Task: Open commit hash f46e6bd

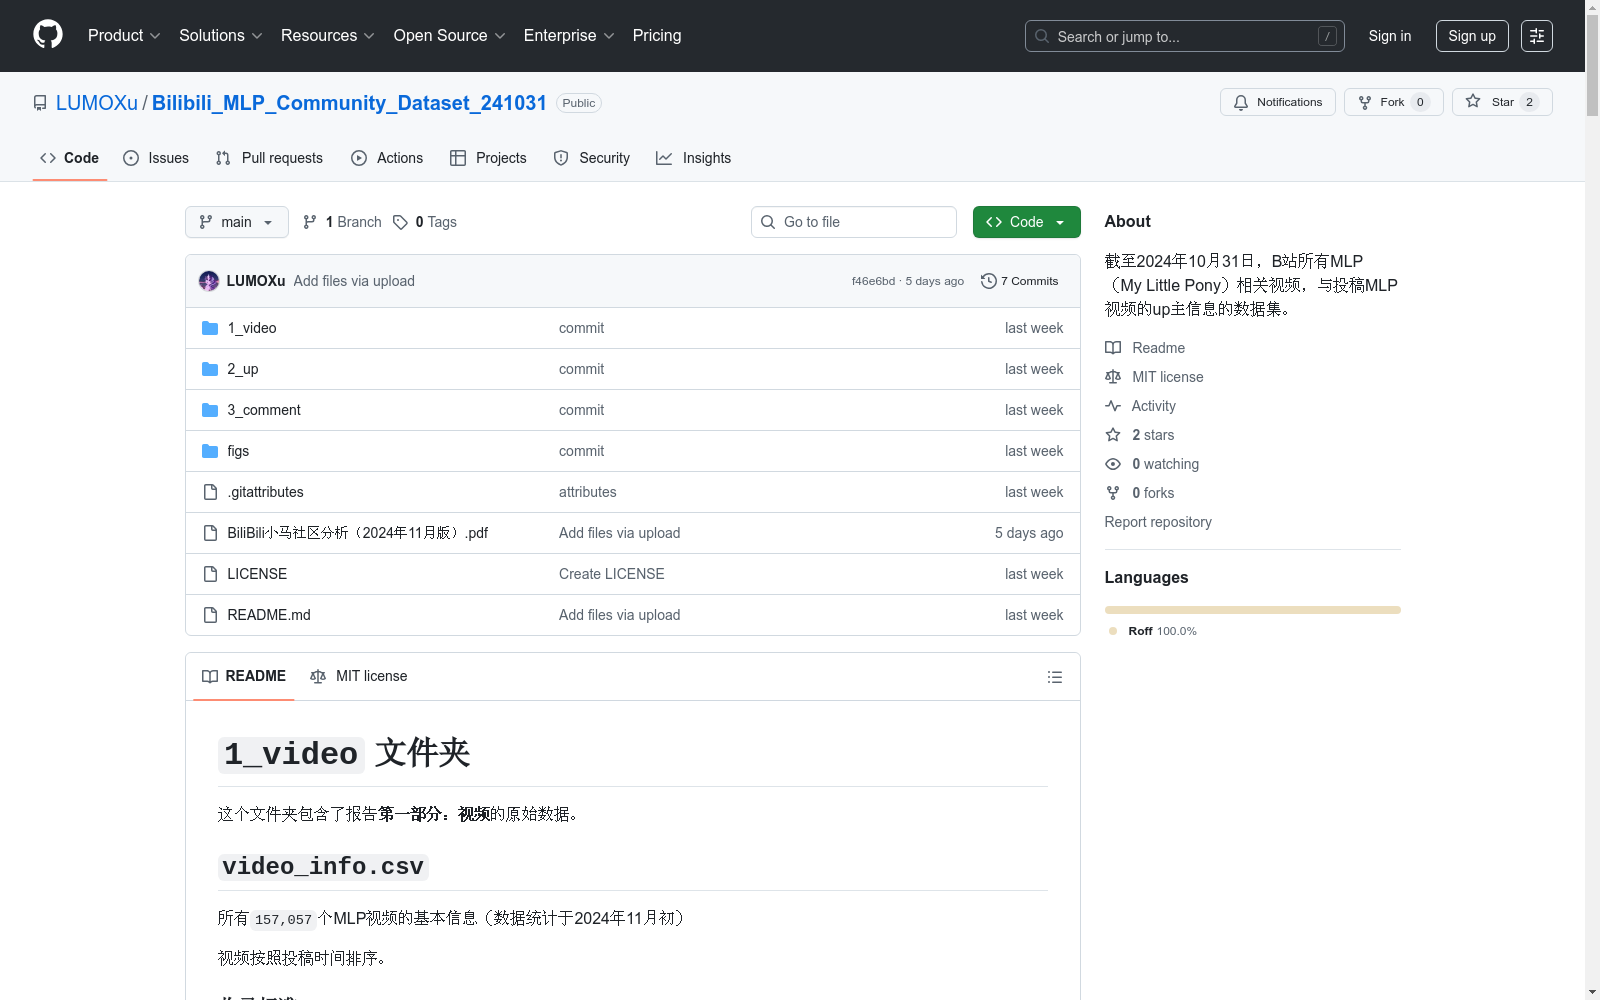Action: [x=873, y=281]
